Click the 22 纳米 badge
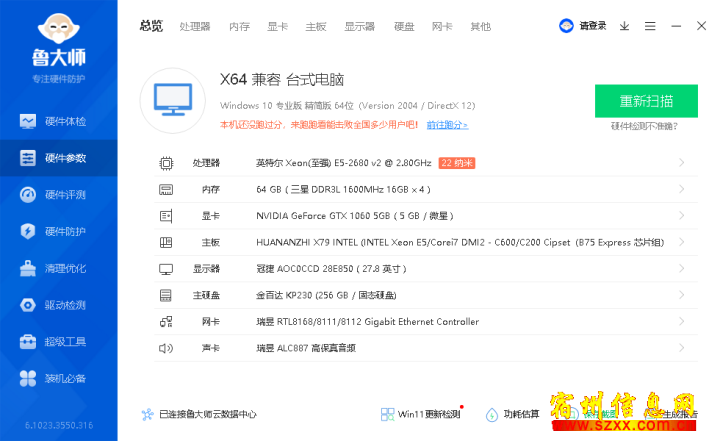Image resolution: width=720 pixels, height=441 pixels. [x=457, y=163]
